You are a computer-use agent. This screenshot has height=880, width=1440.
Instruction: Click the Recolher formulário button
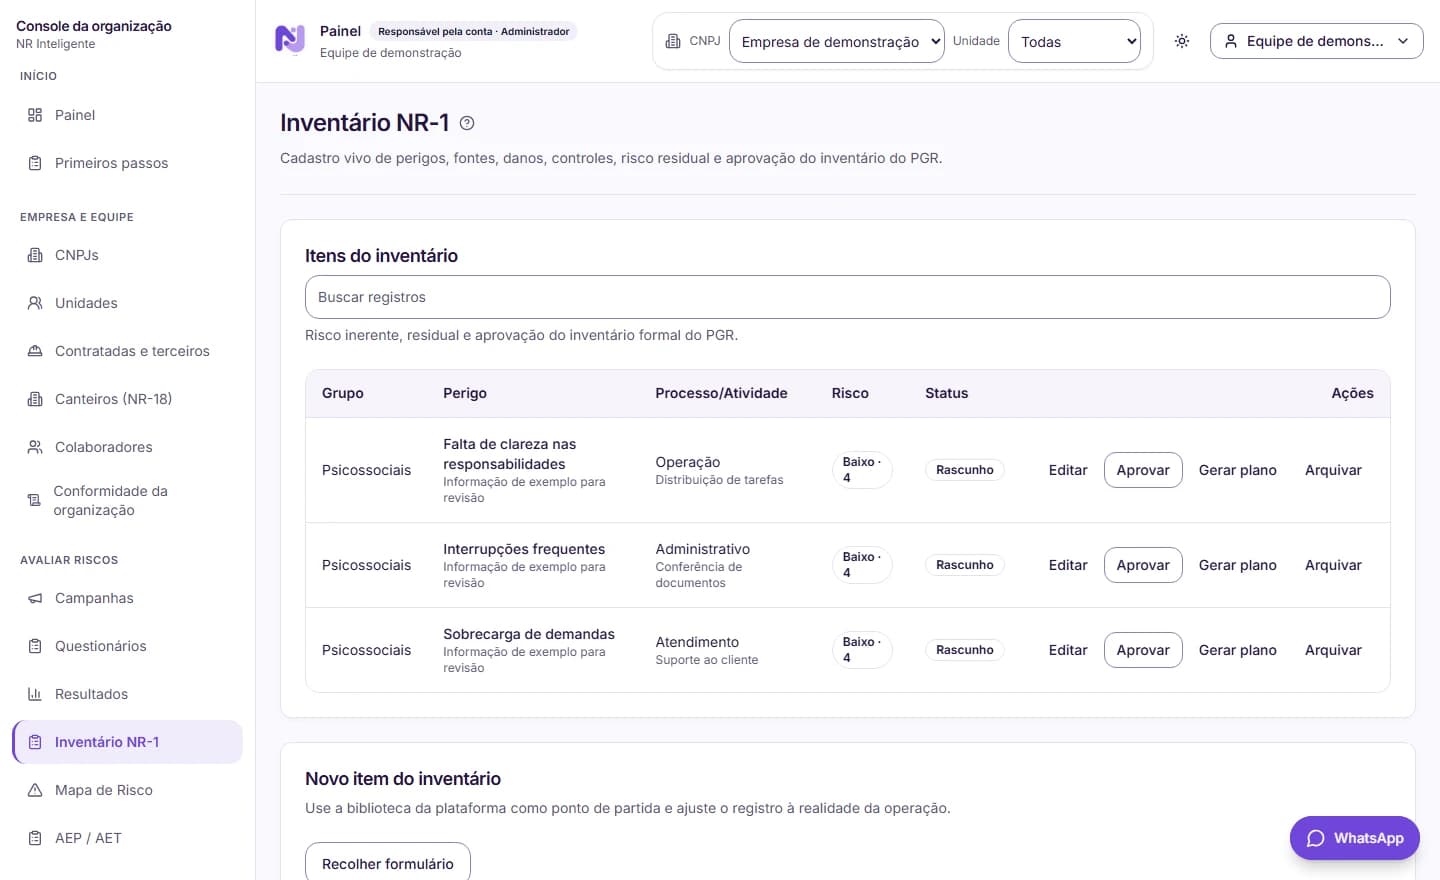pyautogui.click(x=388, y=862)
